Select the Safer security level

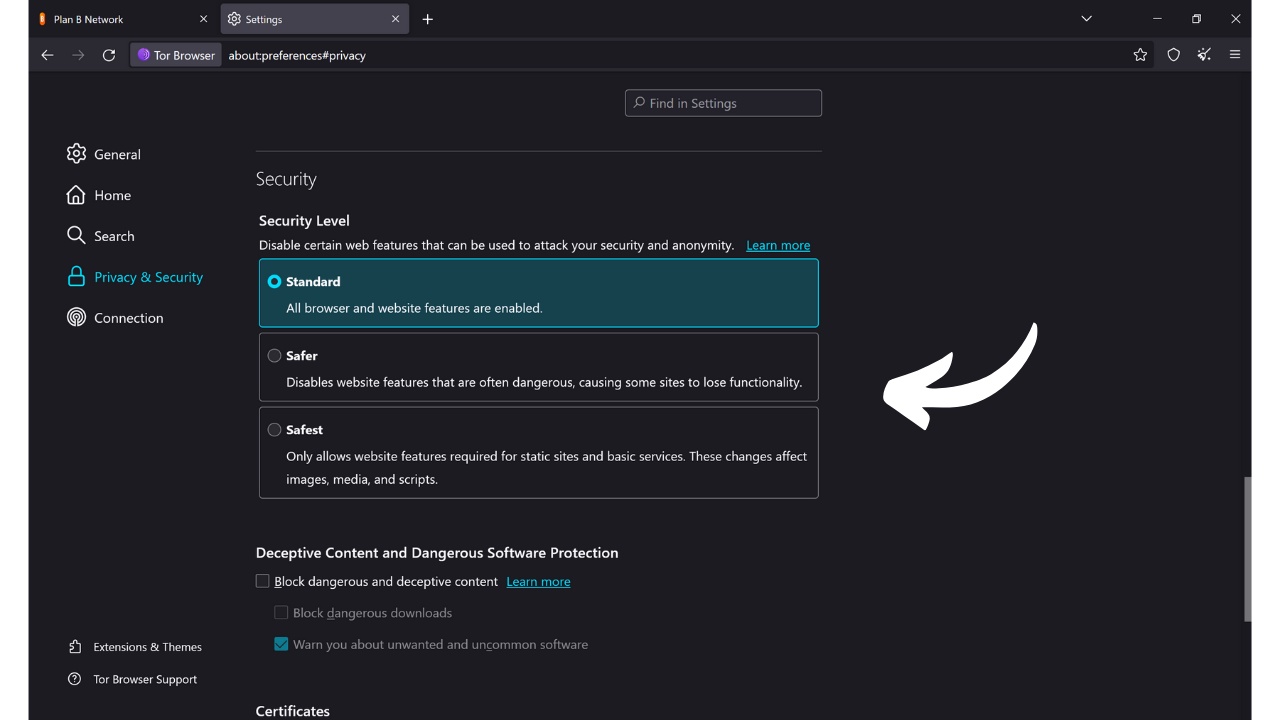tap(274, 355)
